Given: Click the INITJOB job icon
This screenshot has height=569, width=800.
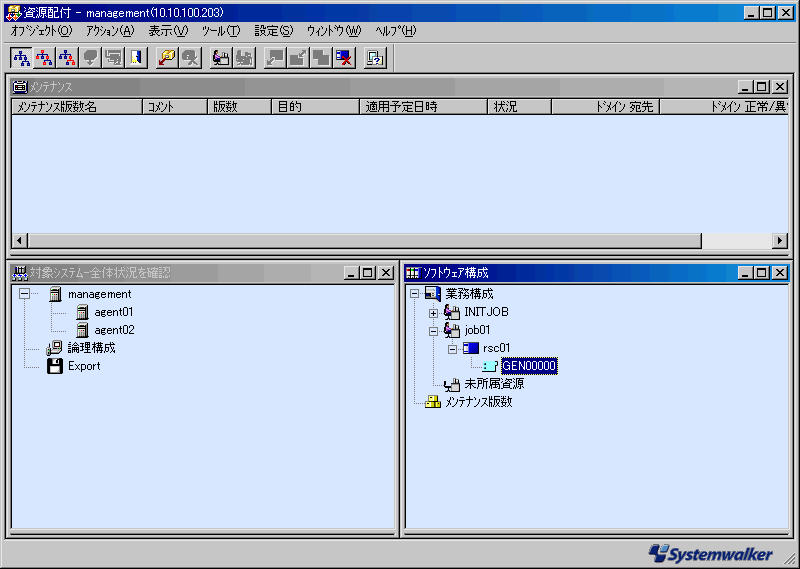Looking at the screenshot, I should [451, 312].
